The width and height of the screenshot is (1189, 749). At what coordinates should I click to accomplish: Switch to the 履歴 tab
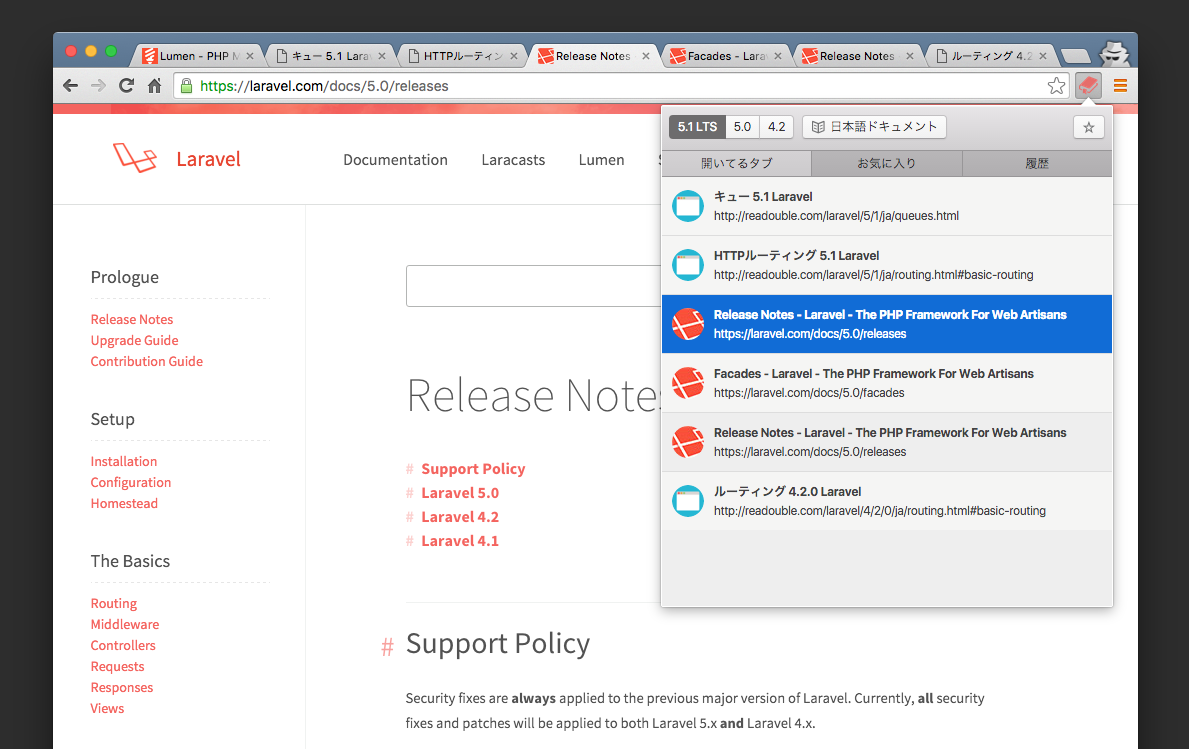[x=1037, y=163]
